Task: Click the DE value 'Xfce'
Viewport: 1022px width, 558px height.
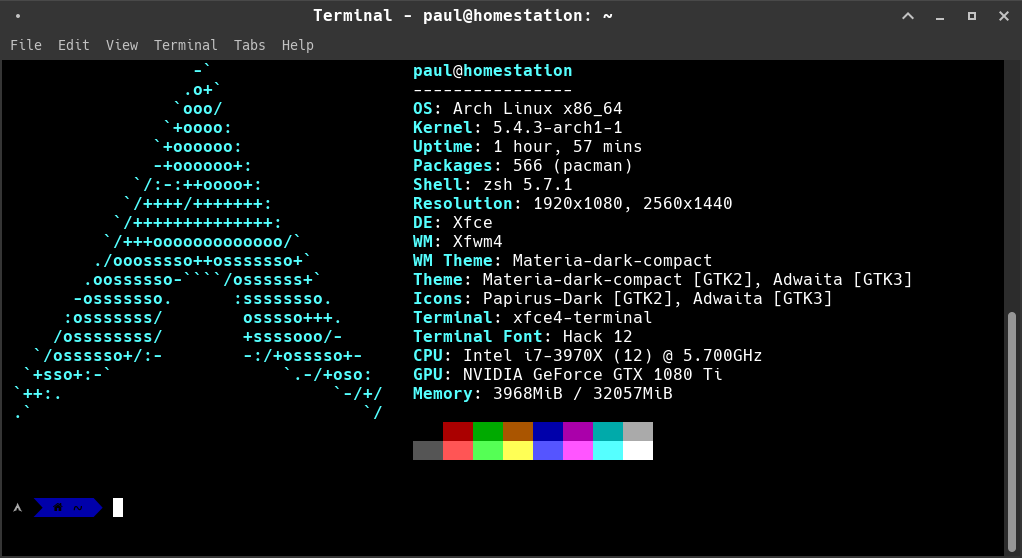Action: 473,222
